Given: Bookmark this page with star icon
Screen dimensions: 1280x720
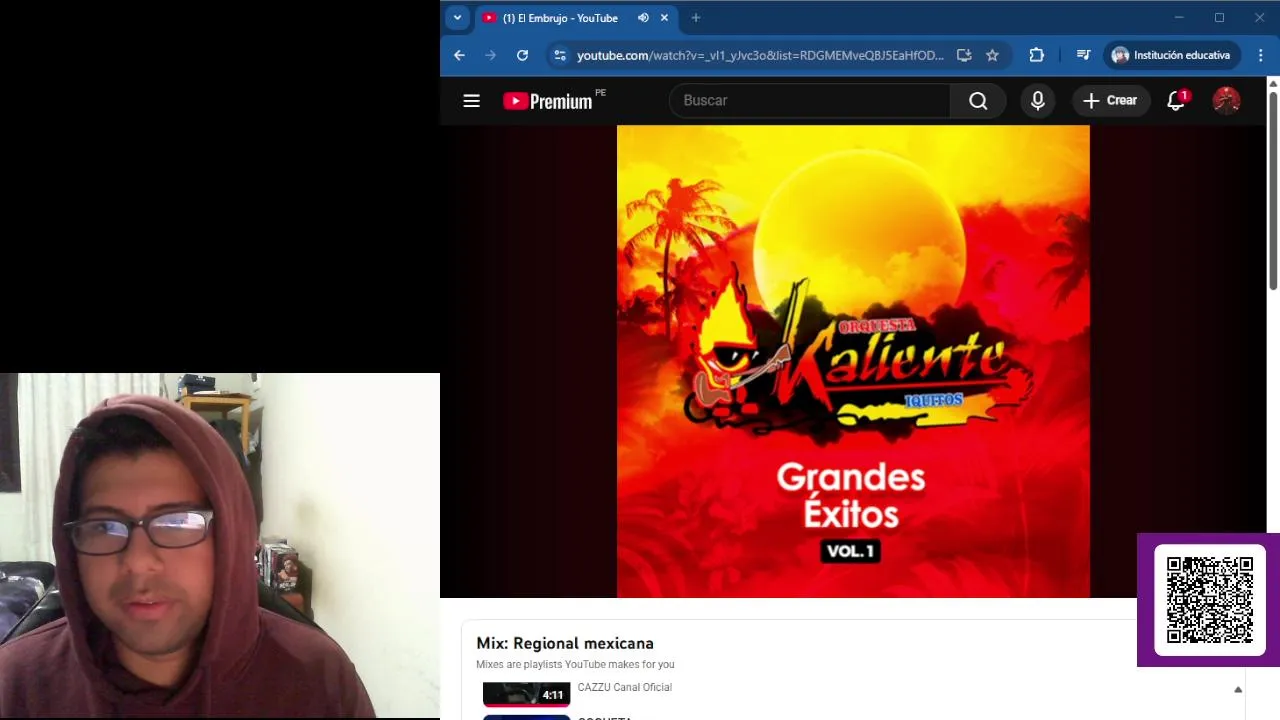Looking at the screenshot, I should (x=992, y=55).
